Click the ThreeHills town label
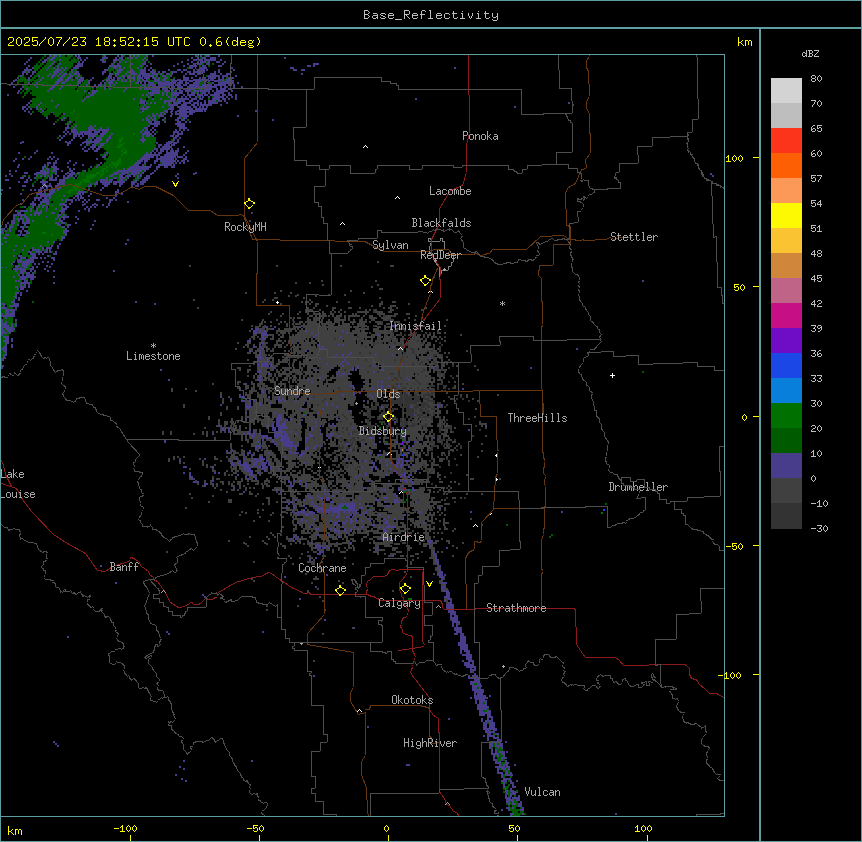862x842 pixels. (537, 418)
